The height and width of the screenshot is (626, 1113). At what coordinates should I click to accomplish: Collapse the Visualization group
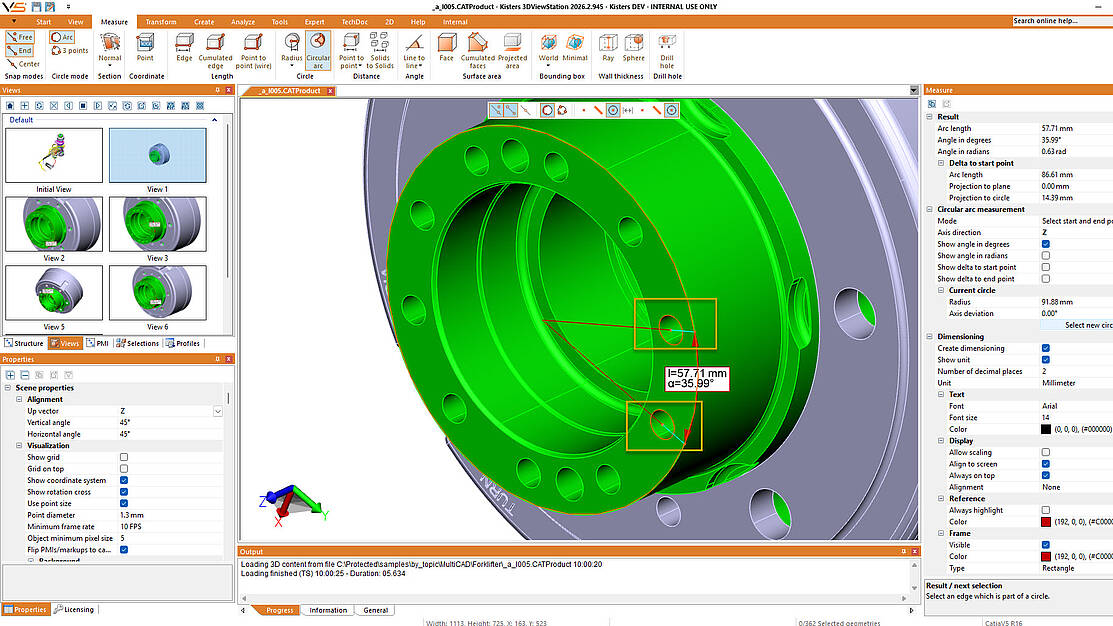pyautogui.click(x=19, y=446)
